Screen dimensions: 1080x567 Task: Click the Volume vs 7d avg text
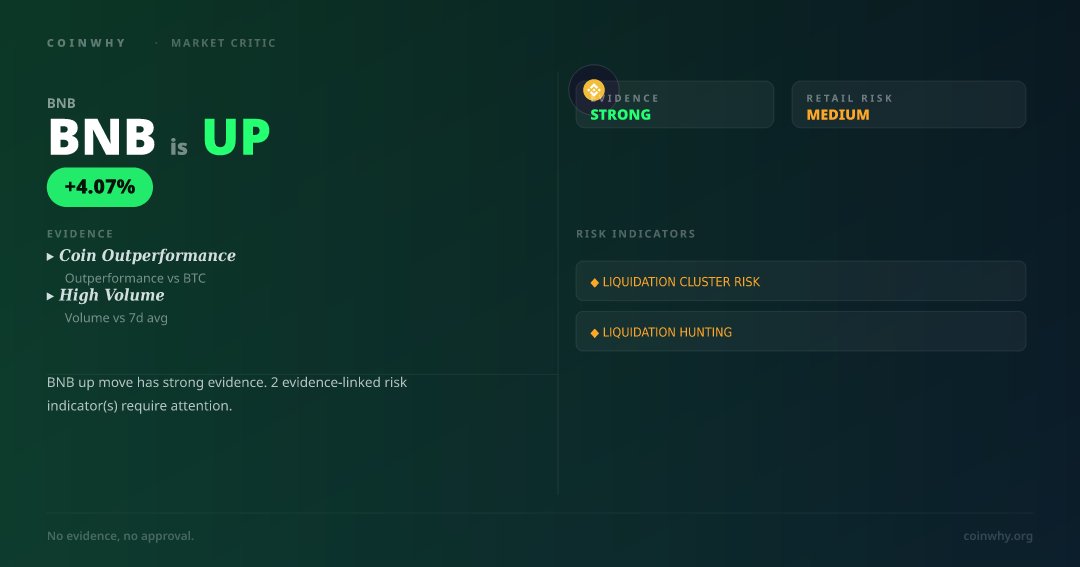pos(116,318)
